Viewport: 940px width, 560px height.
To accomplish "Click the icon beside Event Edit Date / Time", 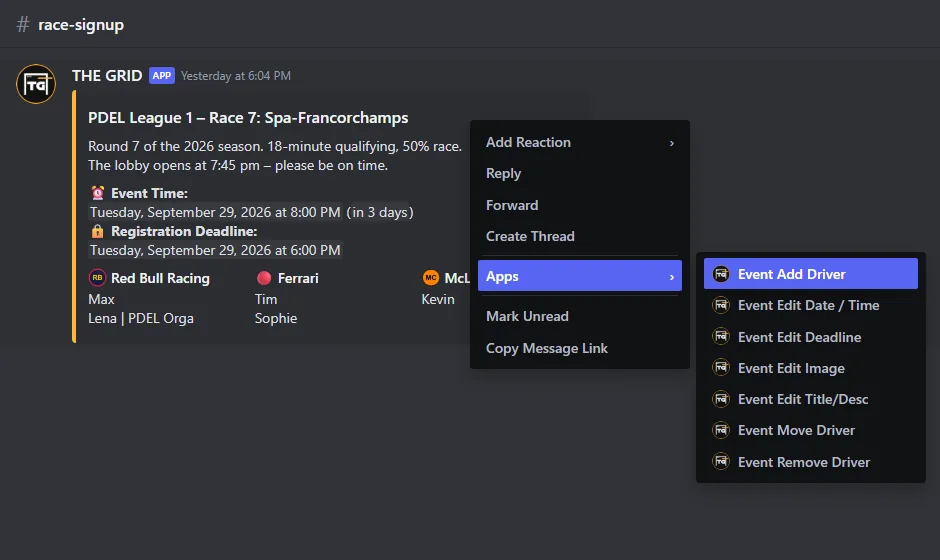I will coord(721,305).
